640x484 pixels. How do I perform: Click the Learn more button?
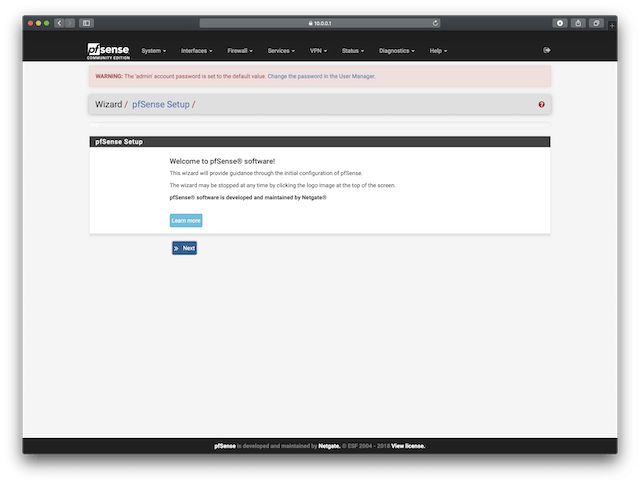(x=186, y=220)
